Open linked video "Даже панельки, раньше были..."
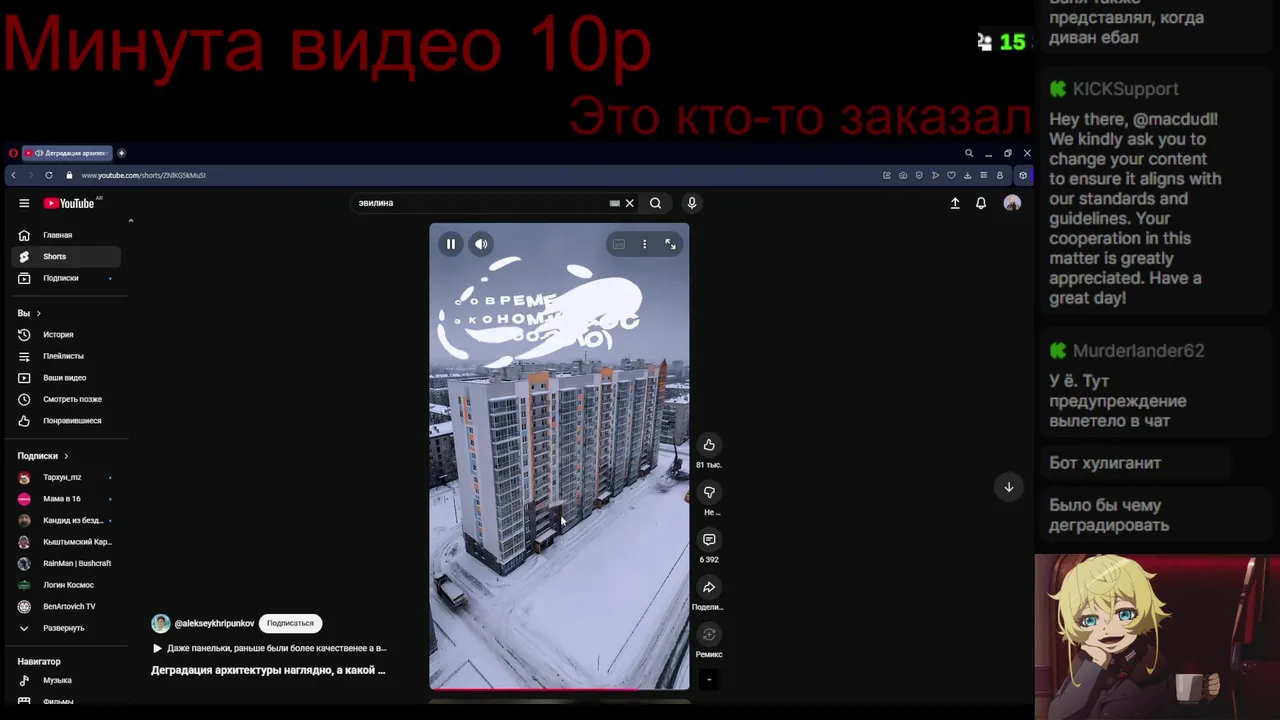Screen dimensions: 1280x720 [x=269, y=648]
